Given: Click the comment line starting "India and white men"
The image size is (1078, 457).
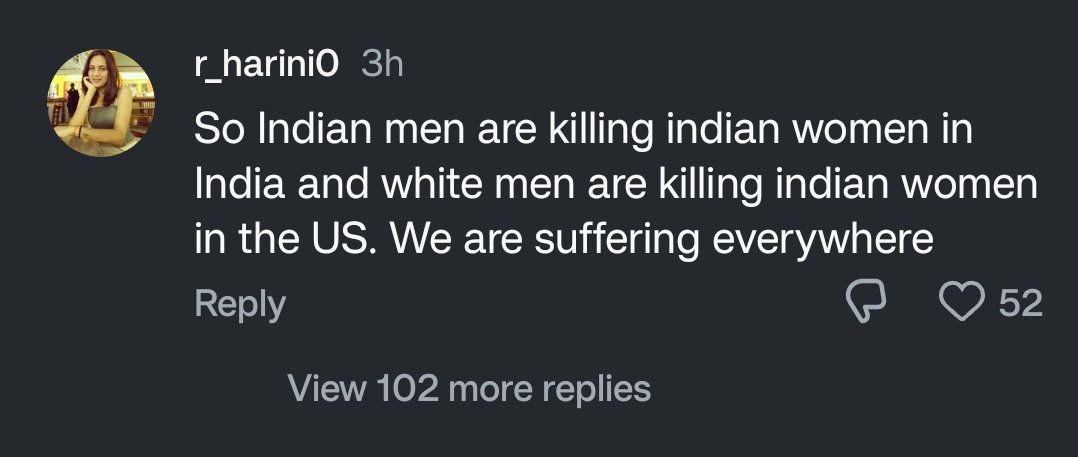Looking at the screenshot, I should [x=616, y=187].
